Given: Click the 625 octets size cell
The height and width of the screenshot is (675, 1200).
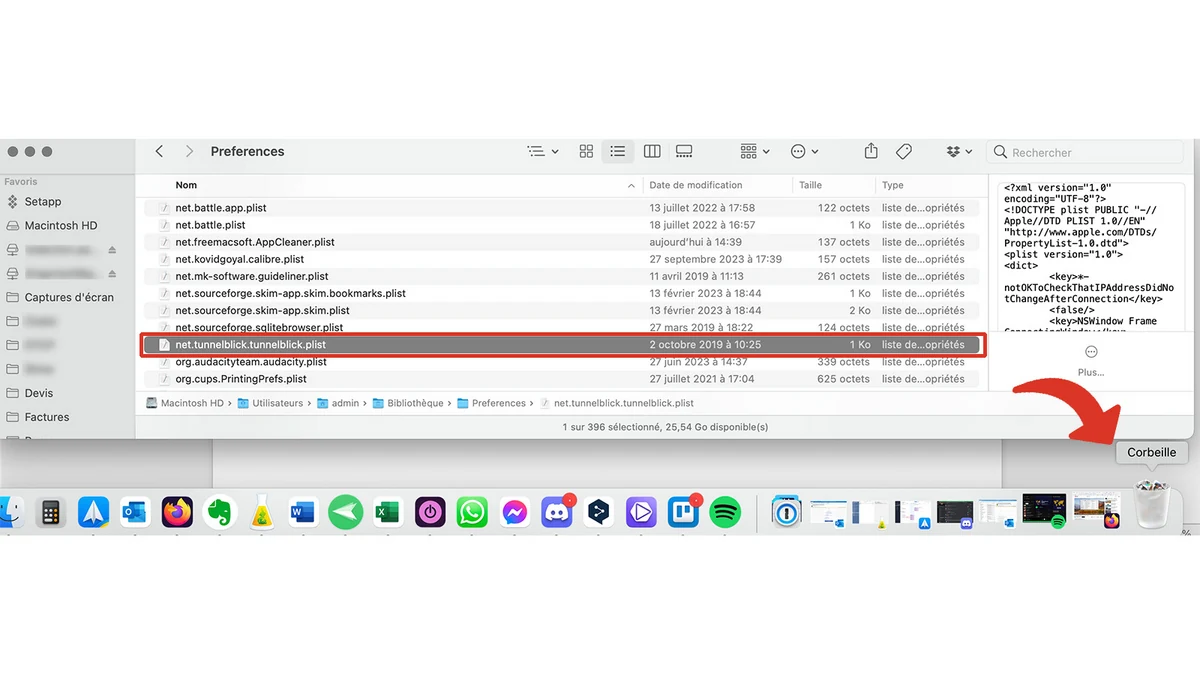Looking at the screenshot, I should [844, 379].
